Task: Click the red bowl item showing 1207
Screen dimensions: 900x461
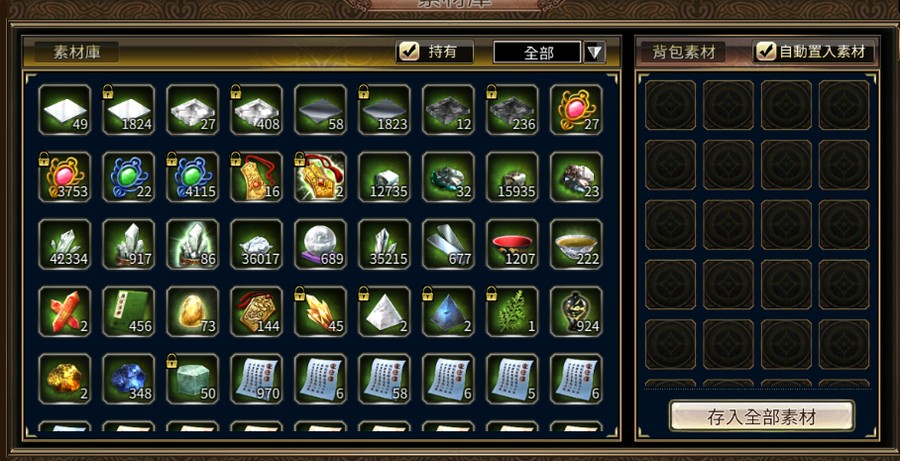Action: pyautogui.click(x=512, y=244)
